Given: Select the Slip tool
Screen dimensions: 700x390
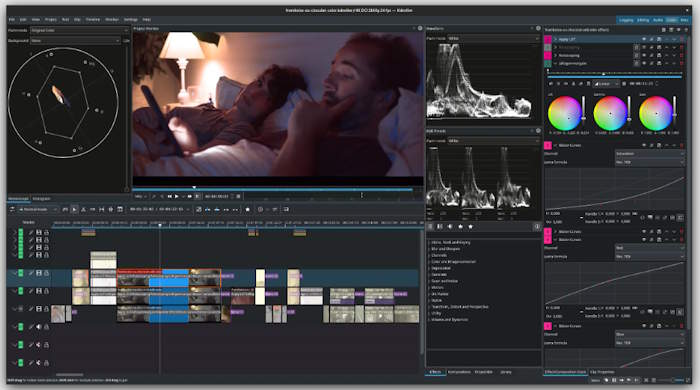Looking at the screenshot, I should pos(102,209).
